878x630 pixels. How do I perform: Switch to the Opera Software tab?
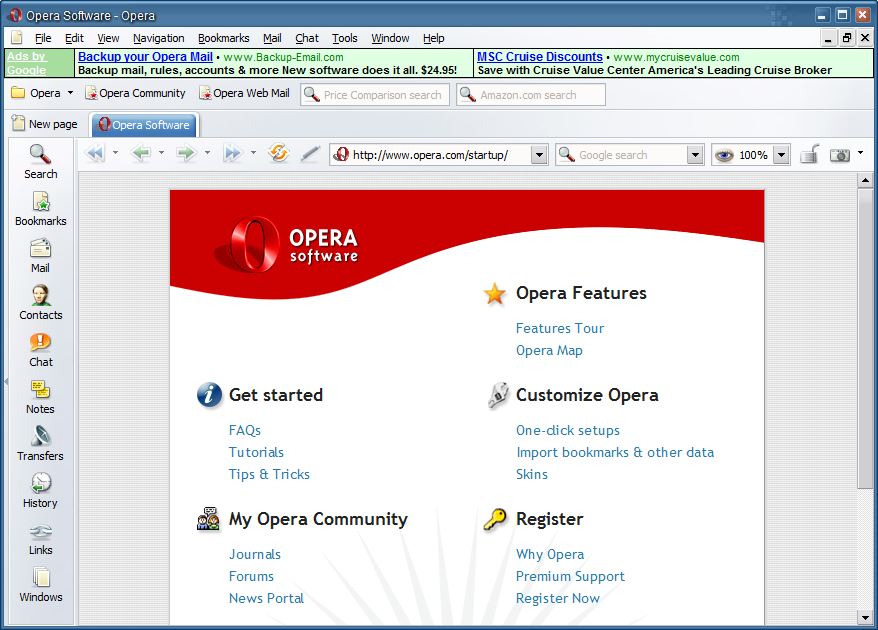click(144, 125)
